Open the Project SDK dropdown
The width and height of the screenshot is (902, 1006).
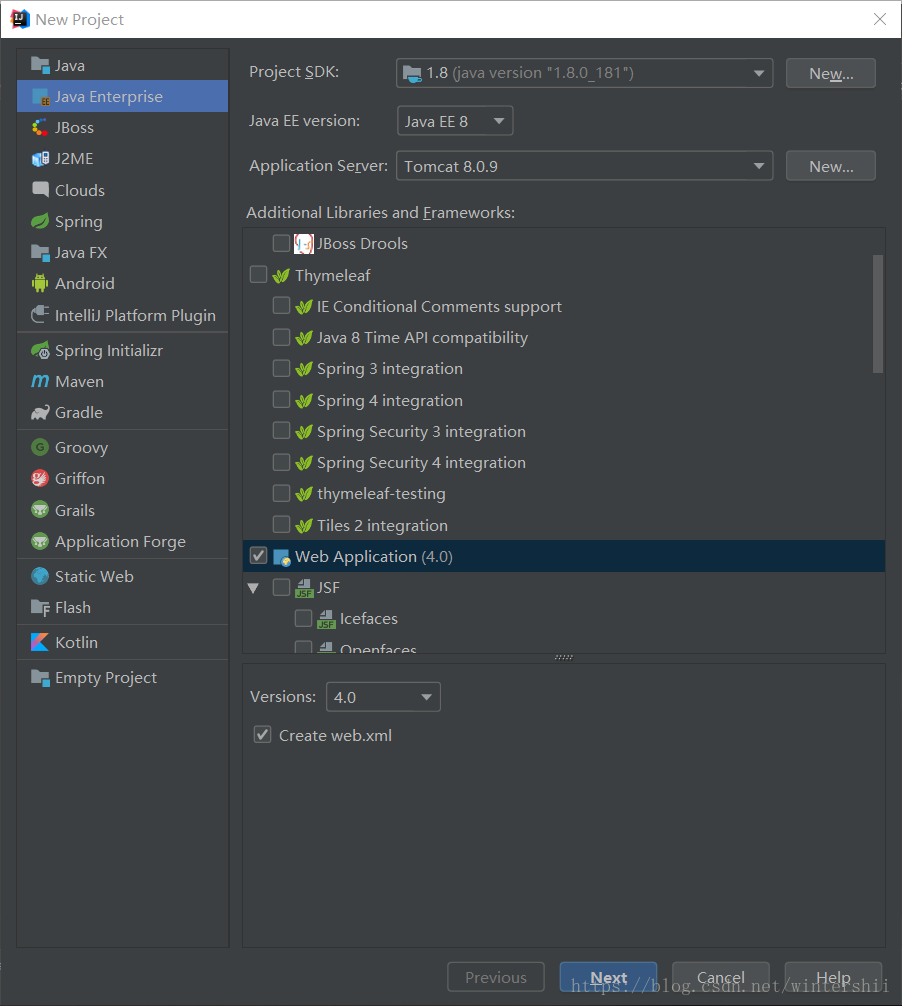tap(584, 73)
